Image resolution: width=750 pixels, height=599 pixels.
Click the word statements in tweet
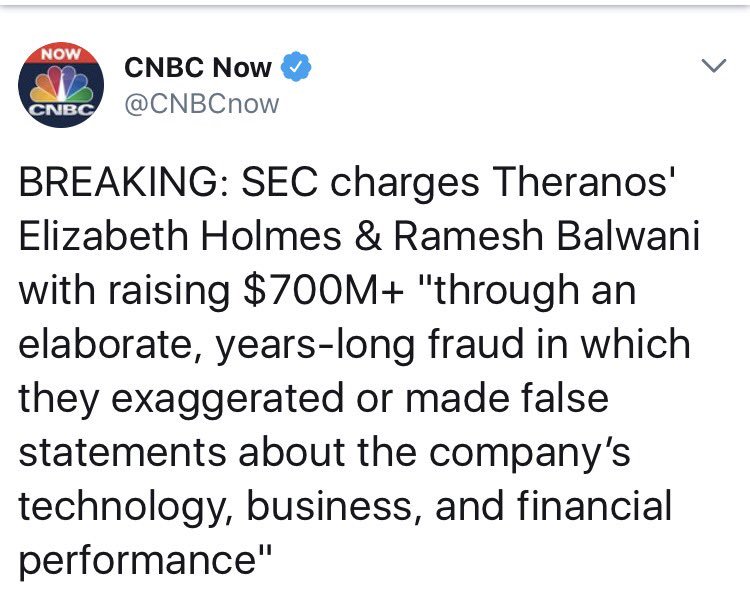[122, 453]
